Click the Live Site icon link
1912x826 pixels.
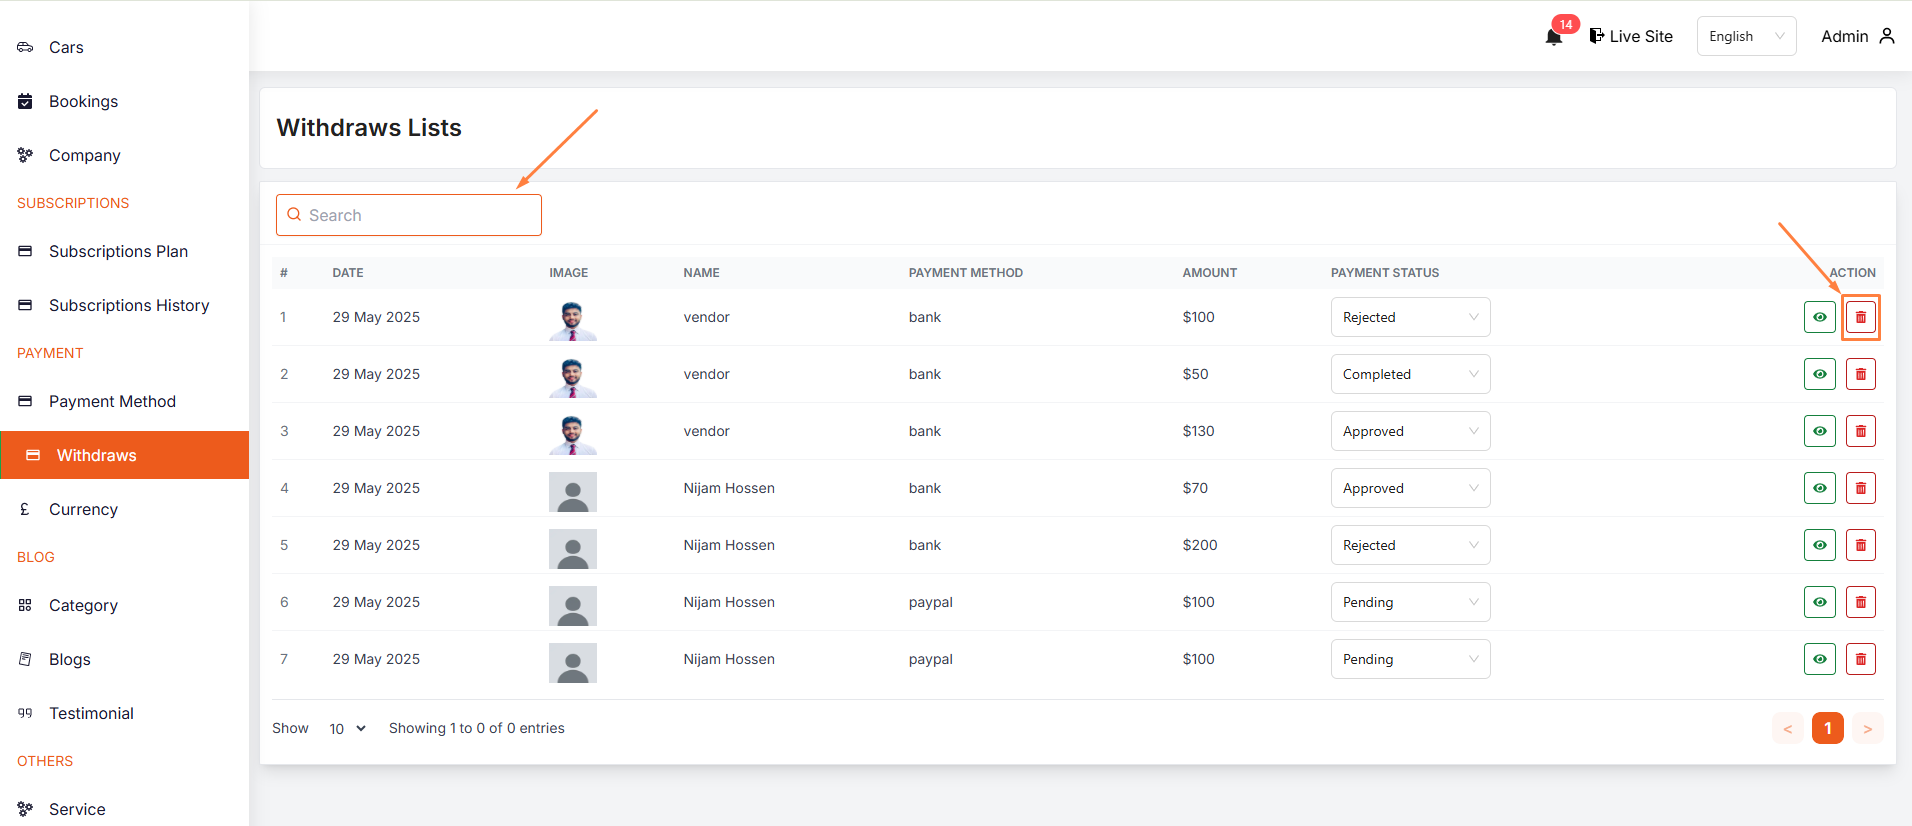[1597, 36]
